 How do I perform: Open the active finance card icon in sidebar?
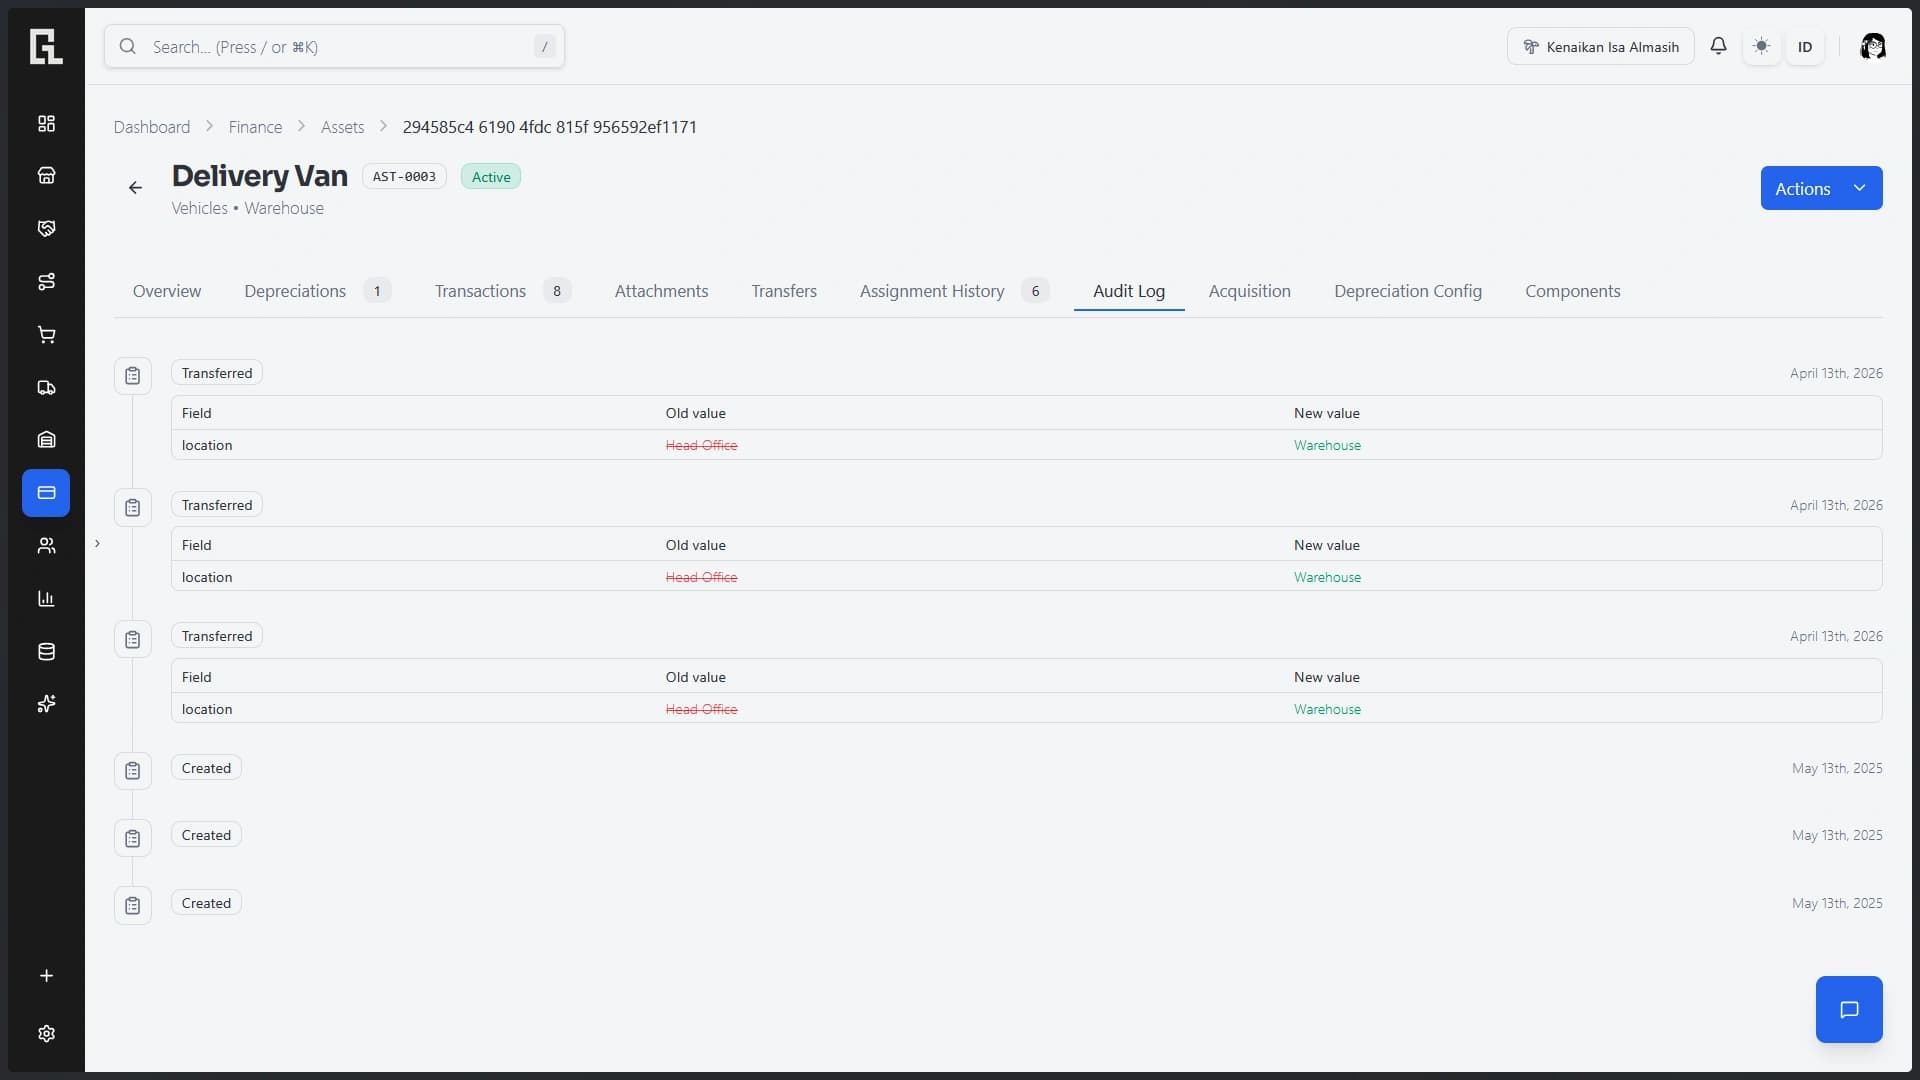(x=46, y=493)
